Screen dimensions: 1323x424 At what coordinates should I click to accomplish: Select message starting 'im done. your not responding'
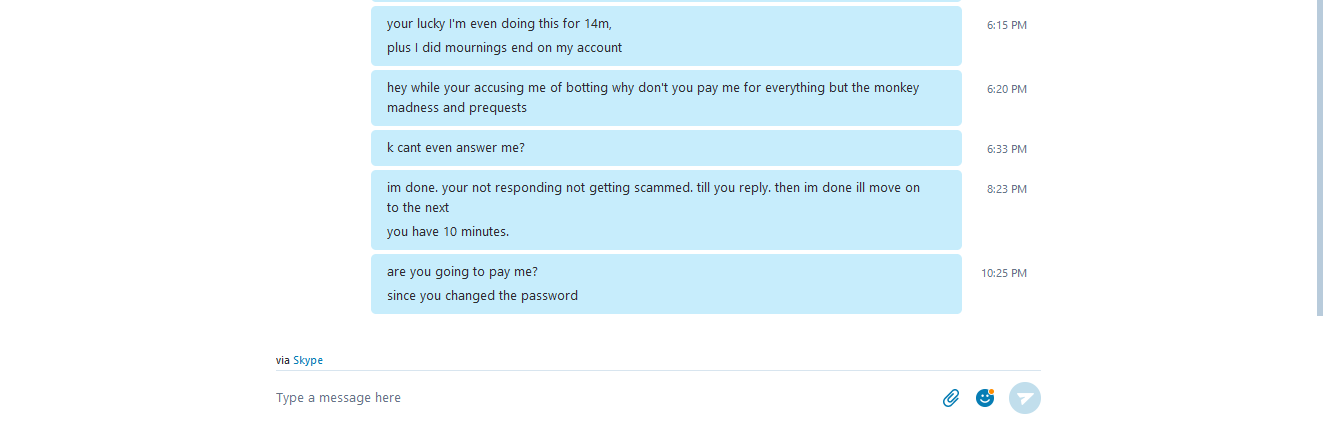click(653, 198)
